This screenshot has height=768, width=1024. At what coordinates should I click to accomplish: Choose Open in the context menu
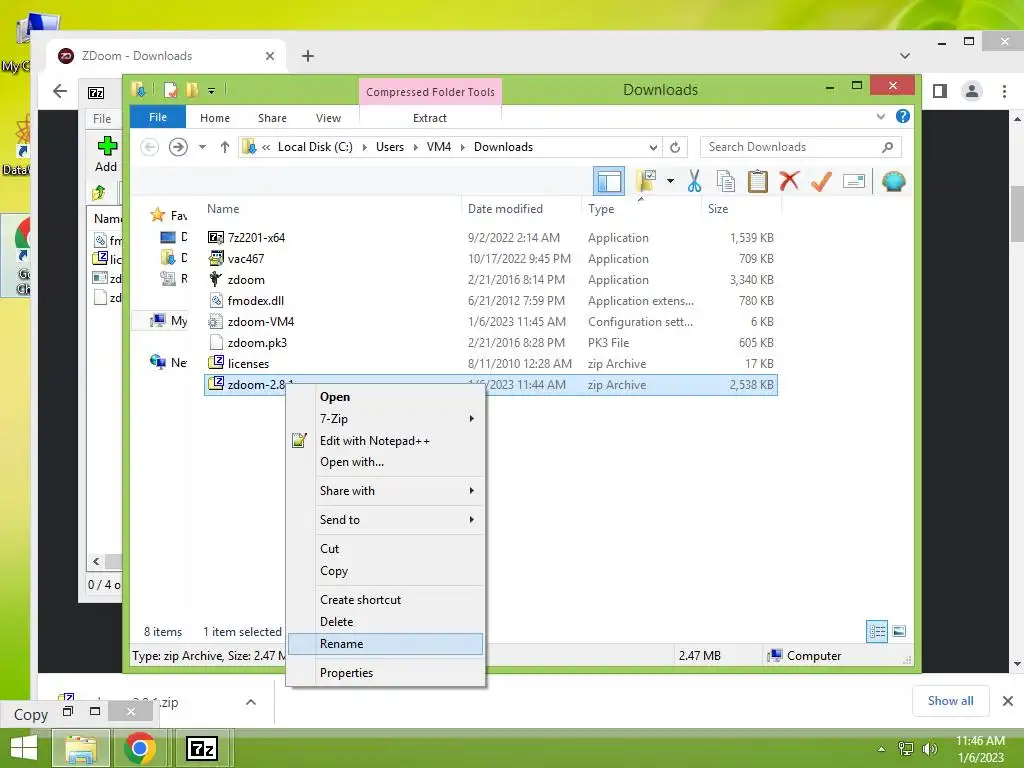(x=385, y=397)
